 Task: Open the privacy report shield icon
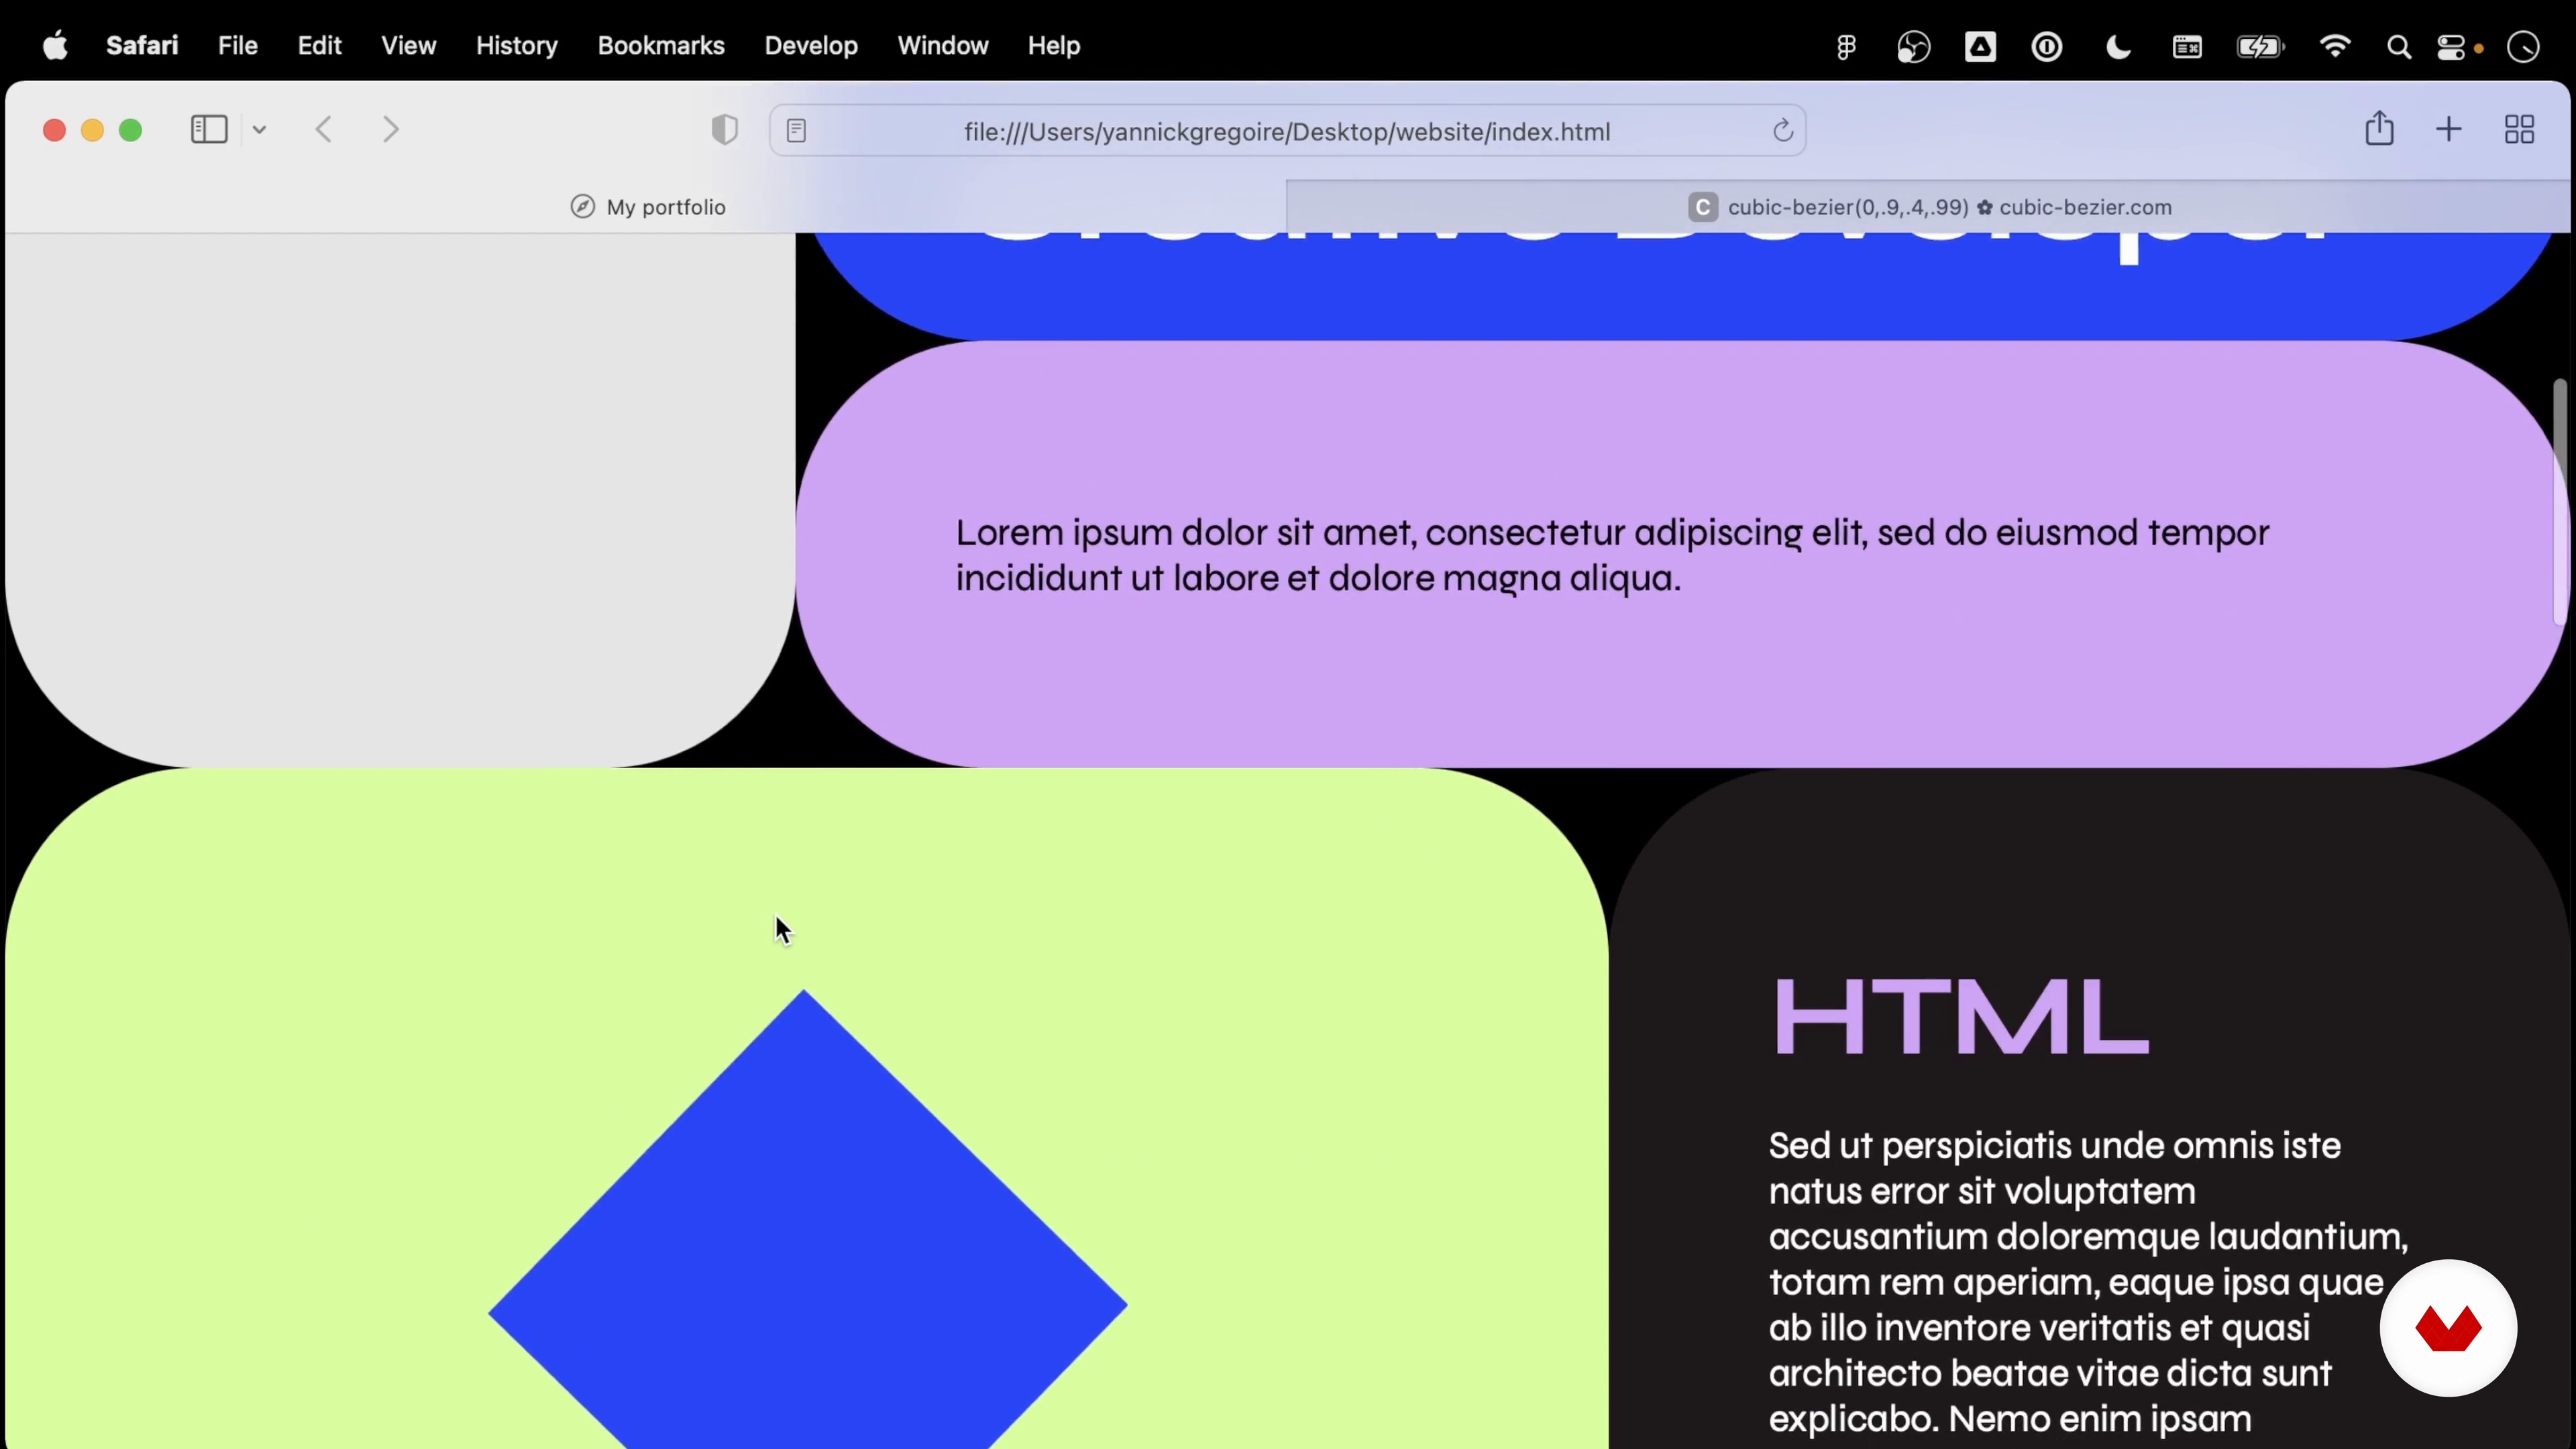[x=725, y=130]
